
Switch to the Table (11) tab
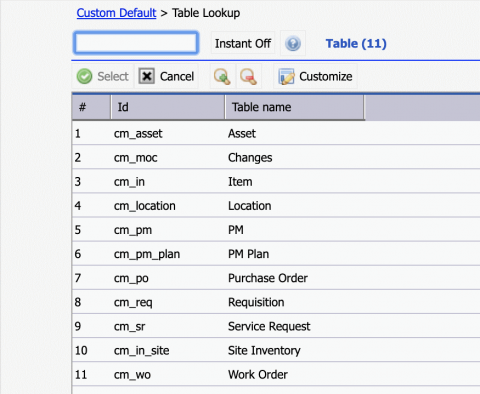(356, 43)
